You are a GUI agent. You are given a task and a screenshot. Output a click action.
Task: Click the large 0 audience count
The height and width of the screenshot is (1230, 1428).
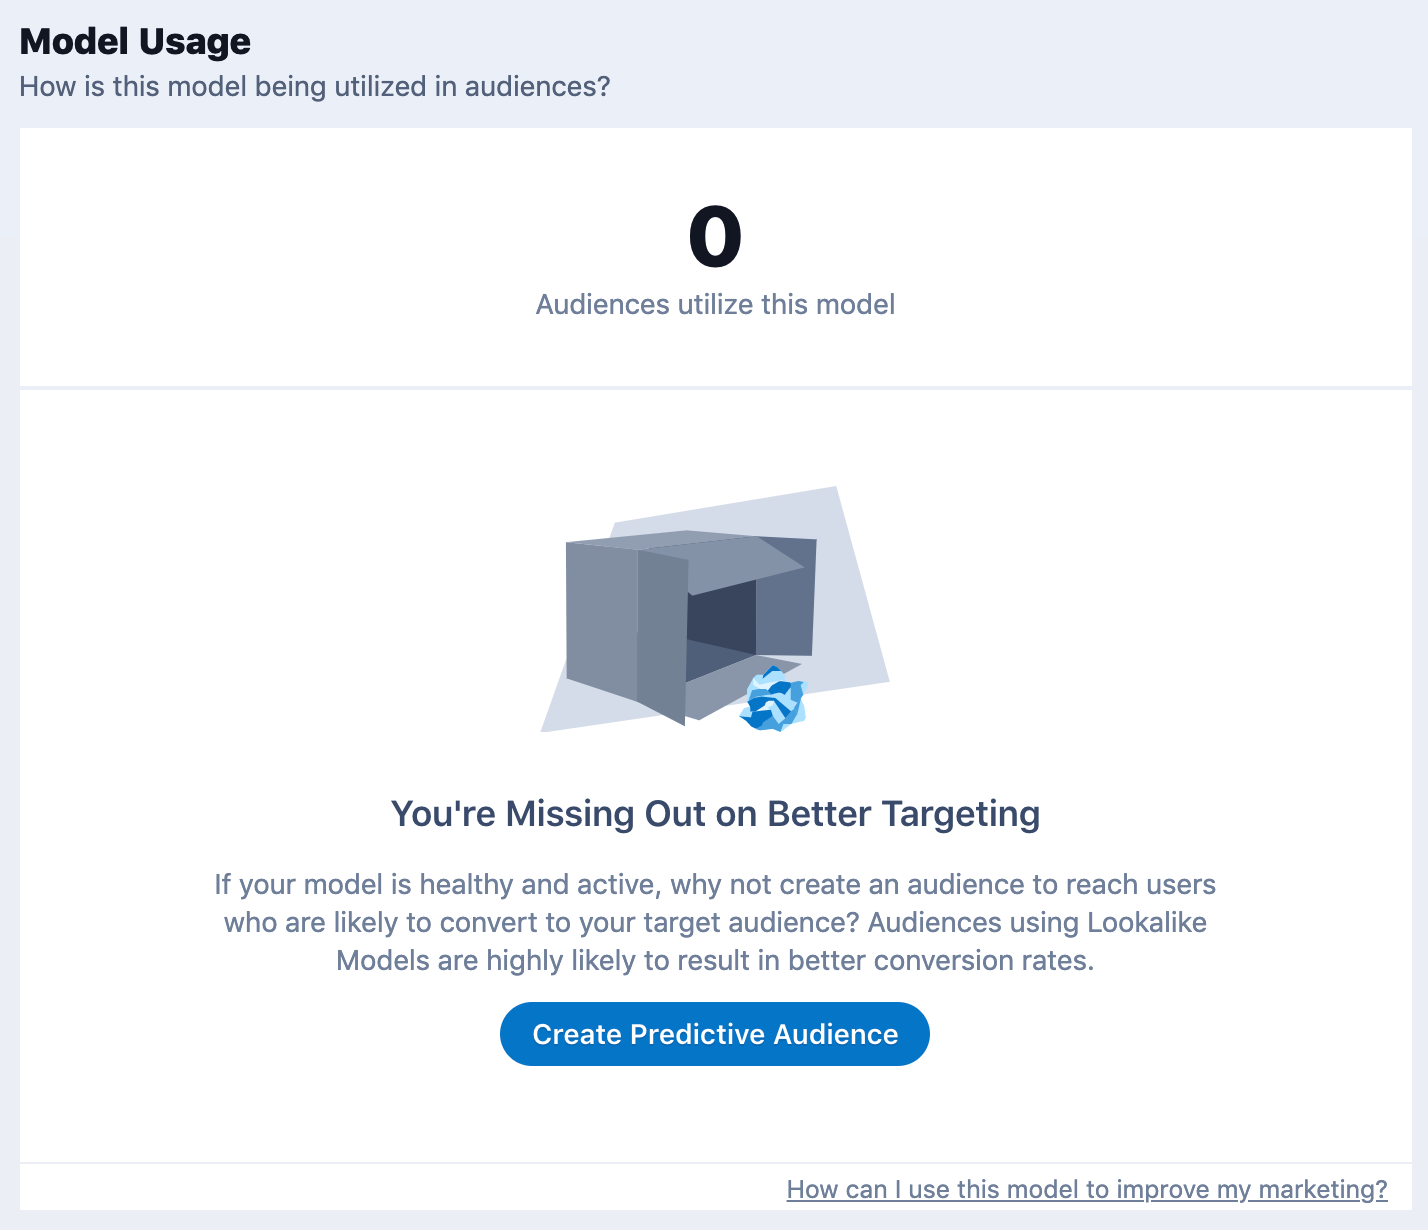pos(714,238)
